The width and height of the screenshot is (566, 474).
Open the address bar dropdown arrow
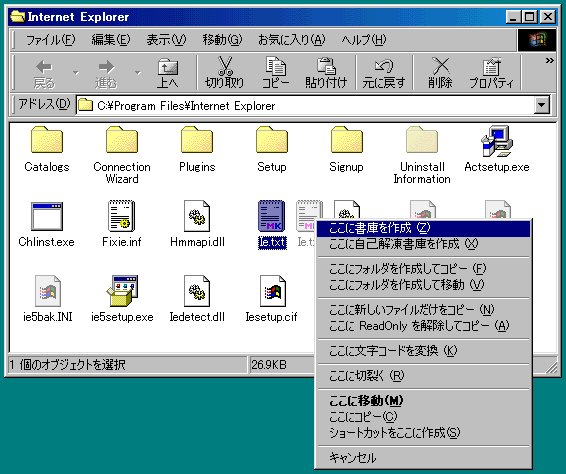coord(542,105)
